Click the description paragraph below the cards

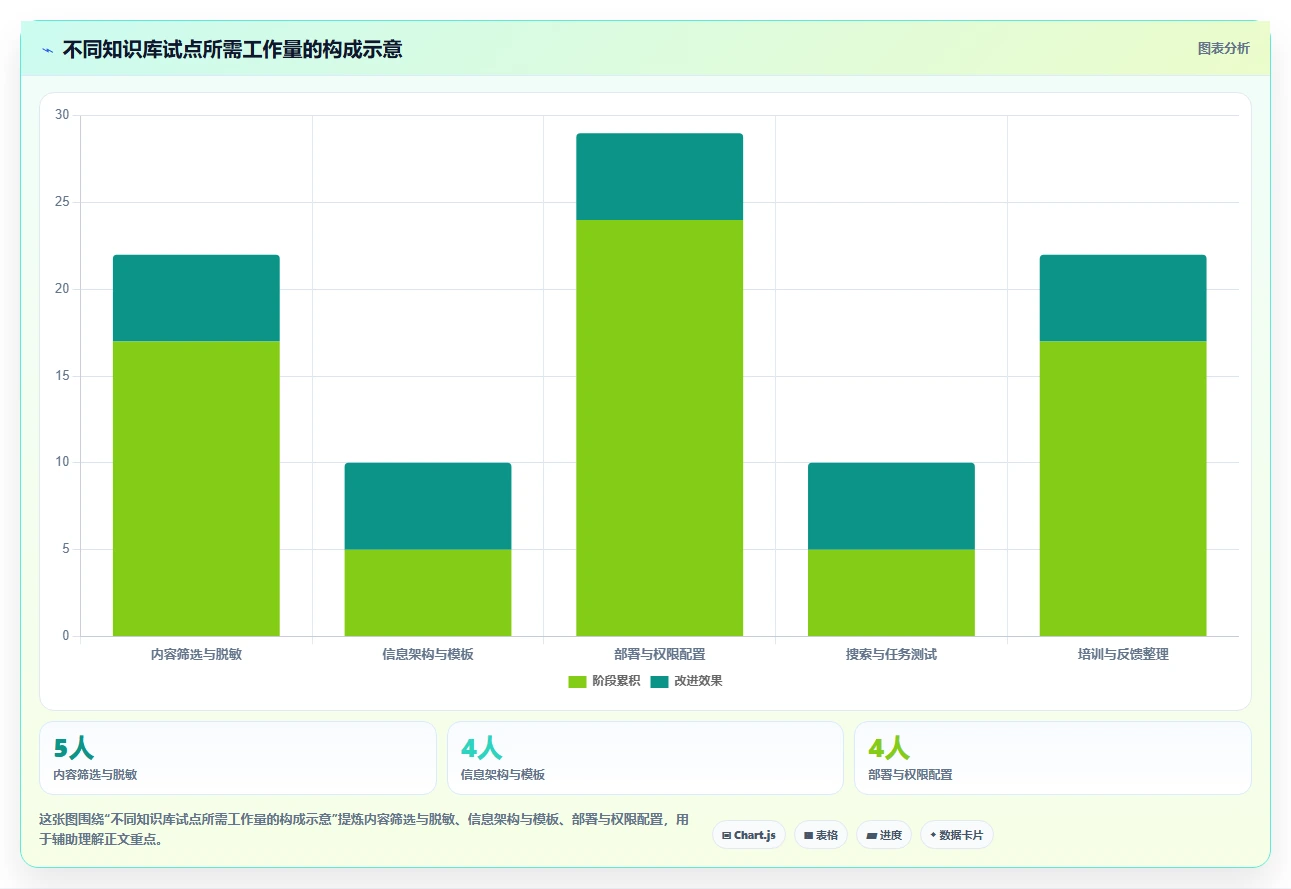[x=364, y=829]
